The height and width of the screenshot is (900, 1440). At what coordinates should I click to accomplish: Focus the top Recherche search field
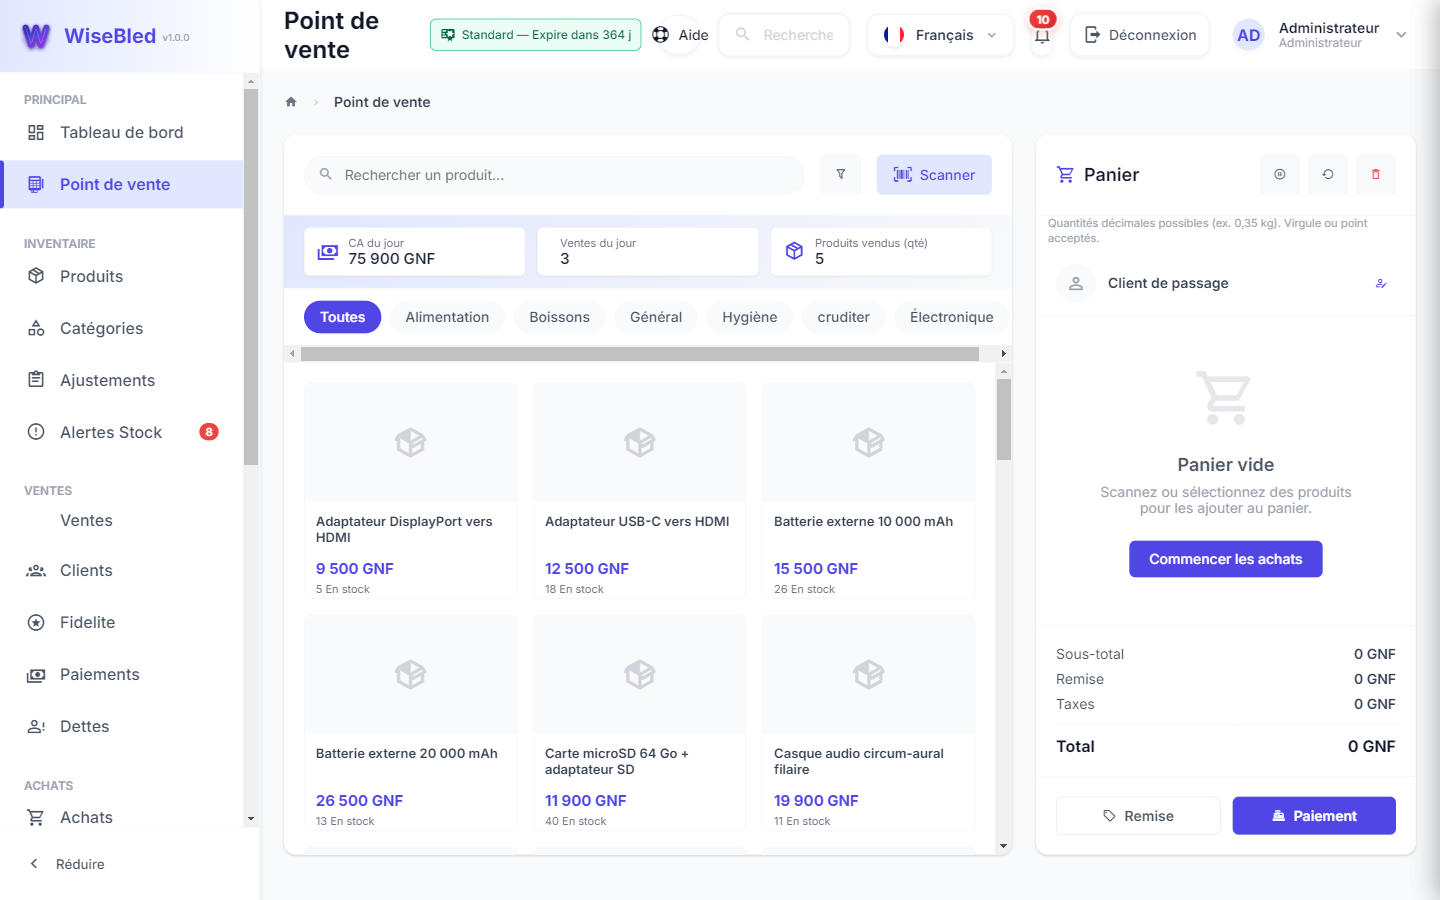click(784, 35)
